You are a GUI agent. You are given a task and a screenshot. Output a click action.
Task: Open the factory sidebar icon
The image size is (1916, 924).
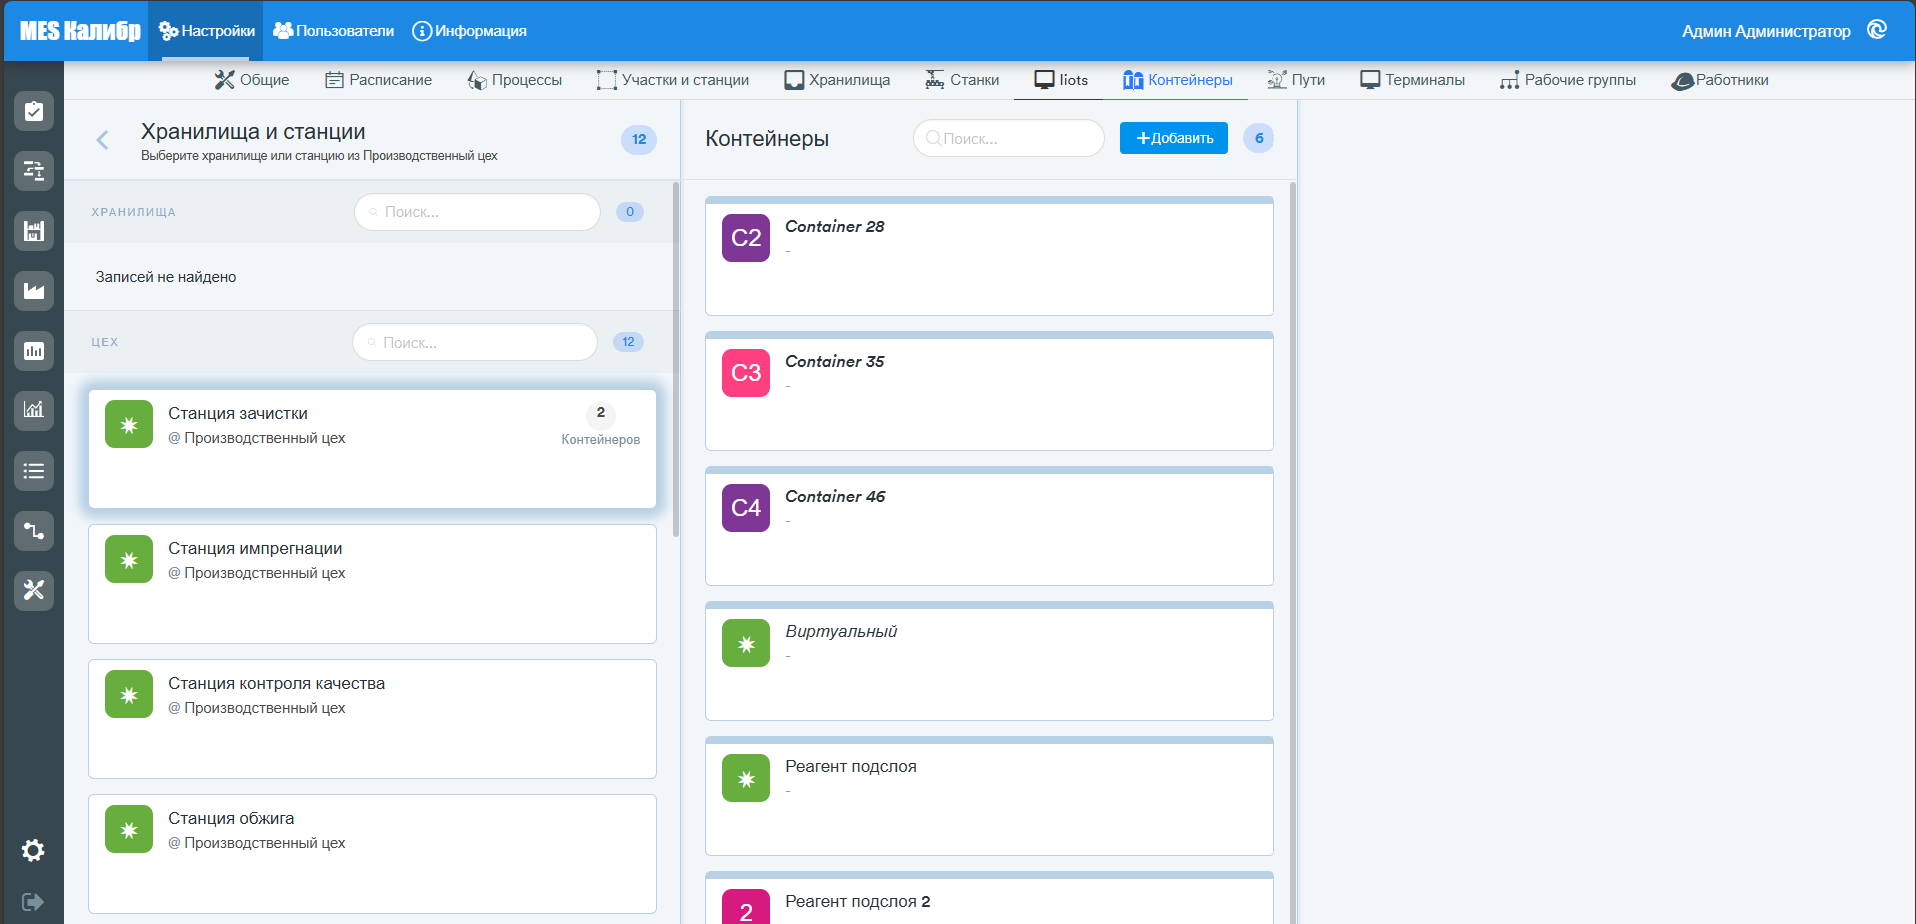click(x=34, y=291)
